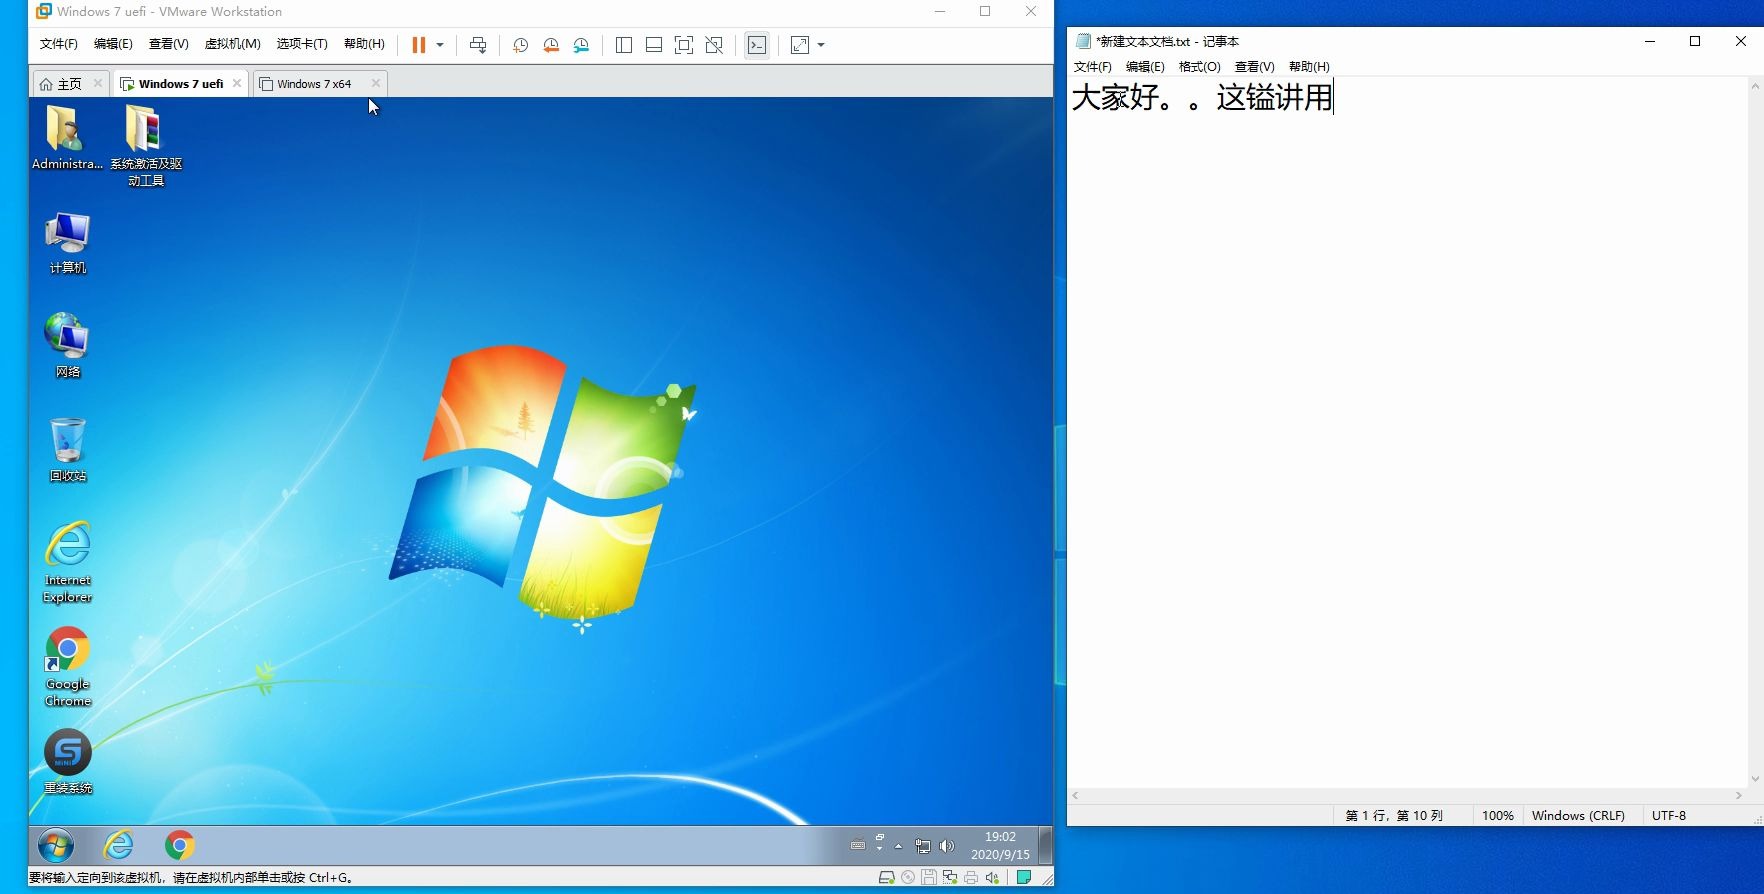Screen dimensions: 1764x894
Task: Open the snapshot manager with the wrench clock icon
Action: pos(581,45)
